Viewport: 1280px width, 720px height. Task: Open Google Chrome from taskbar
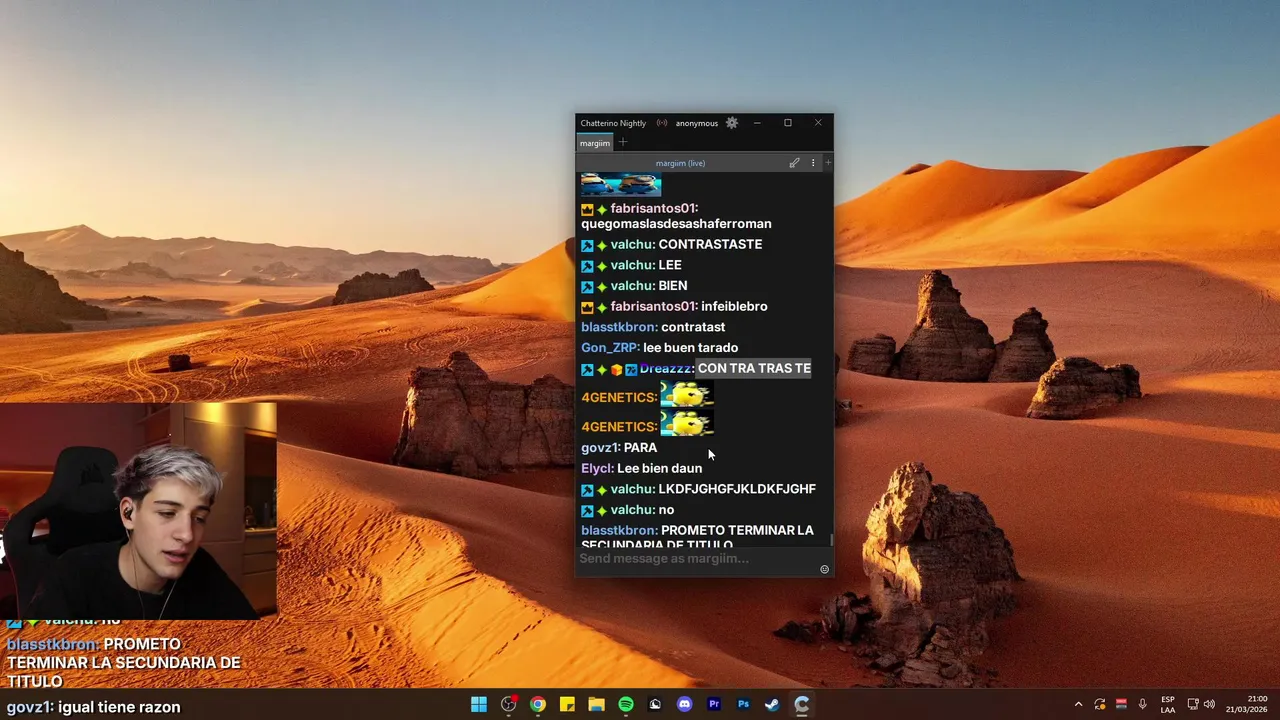(x=538, y=704)
